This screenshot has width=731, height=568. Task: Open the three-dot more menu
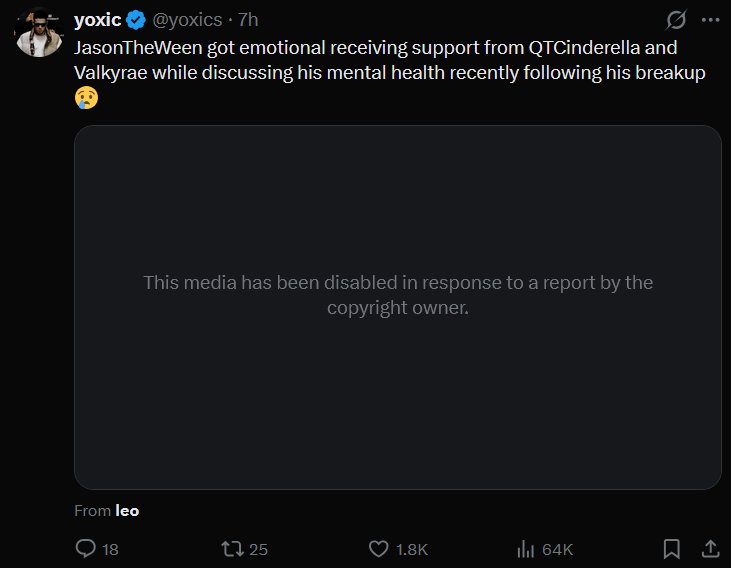pos(710,20)
